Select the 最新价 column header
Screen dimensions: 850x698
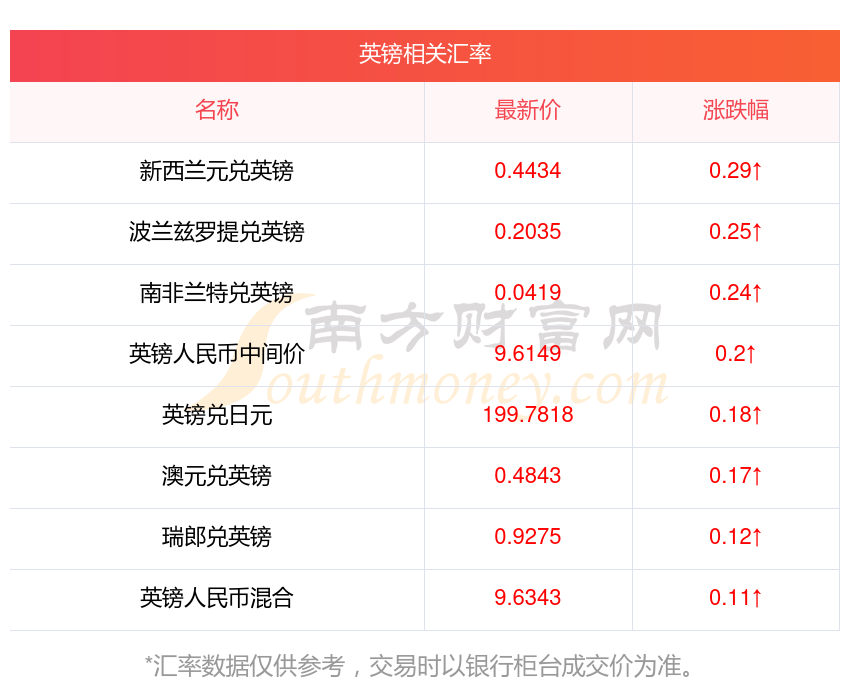tap(527, 109)
